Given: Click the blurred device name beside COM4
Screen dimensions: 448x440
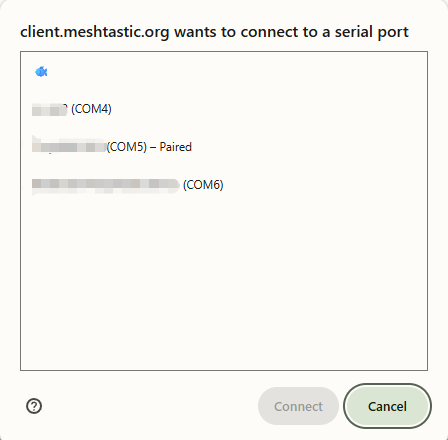Looking at the screenshot, I should (x=50, y=109).
